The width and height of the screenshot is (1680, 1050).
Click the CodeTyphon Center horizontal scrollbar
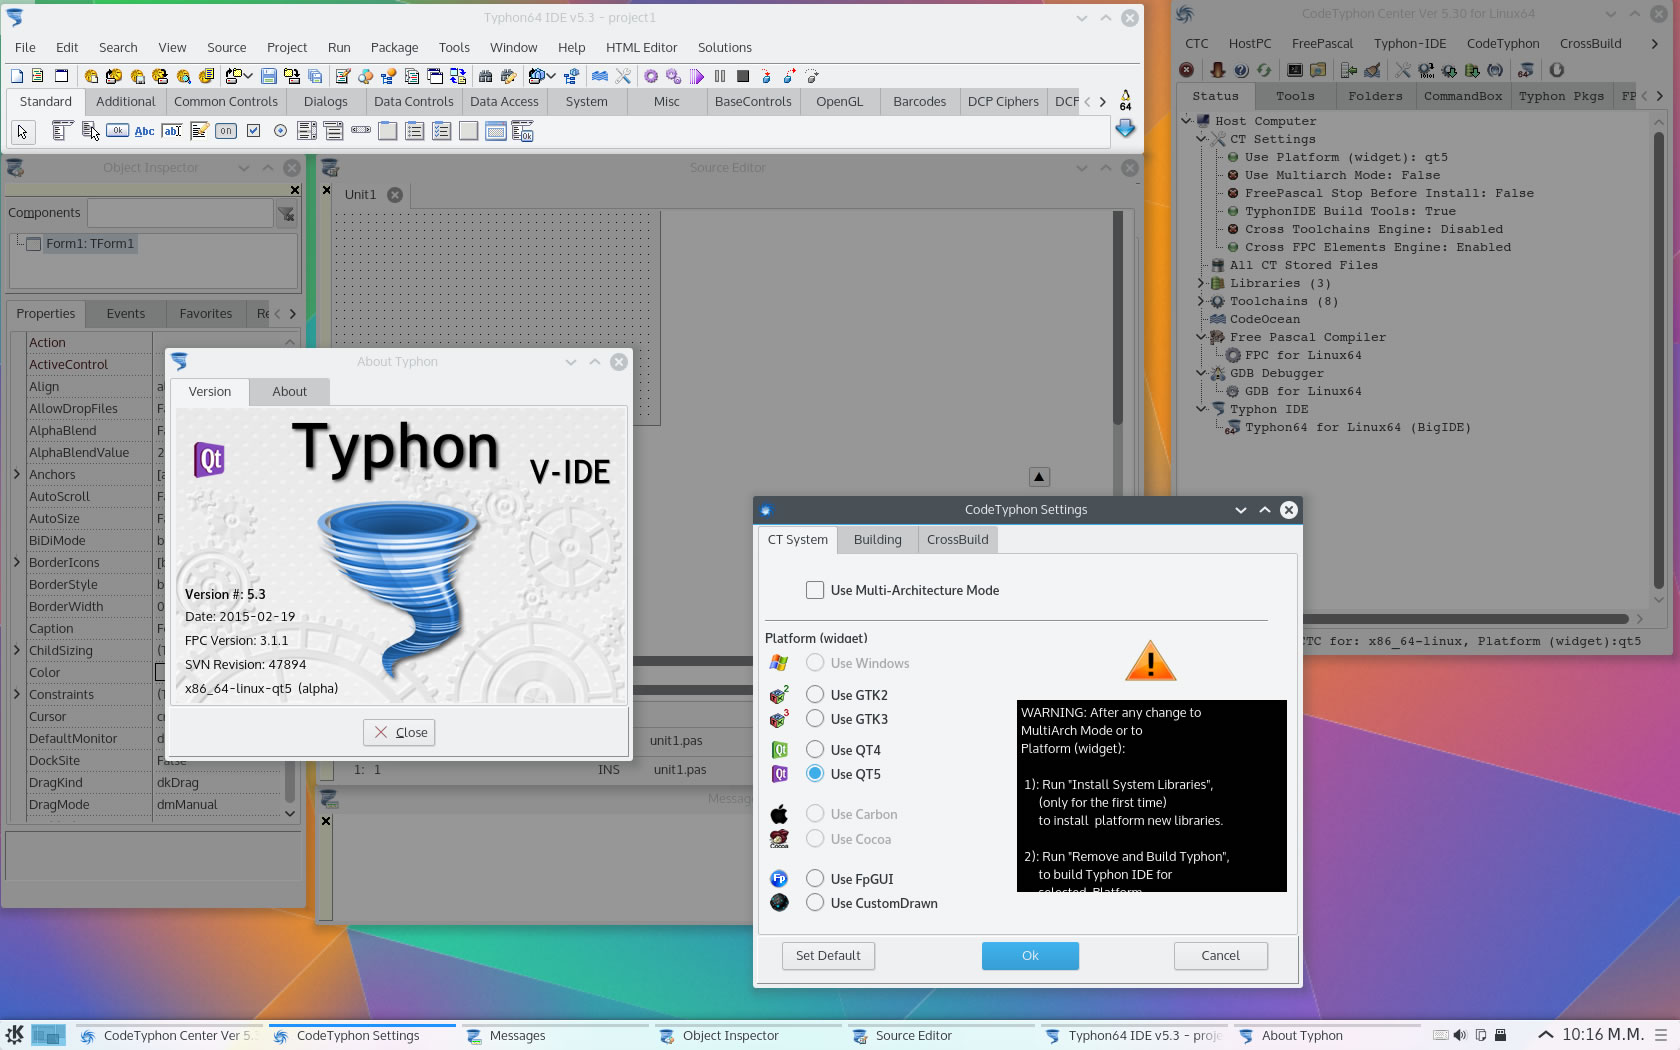pyautogui.click(x=1465, y=619)
